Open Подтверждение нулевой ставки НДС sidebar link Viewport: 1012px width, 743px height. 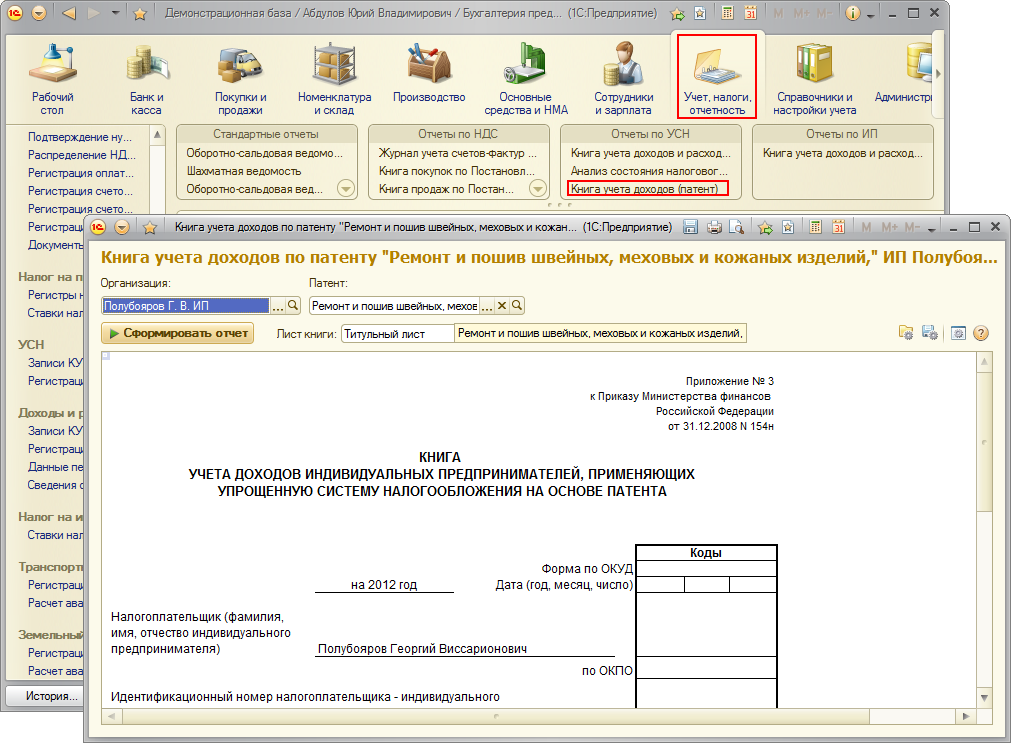(80, 137)
